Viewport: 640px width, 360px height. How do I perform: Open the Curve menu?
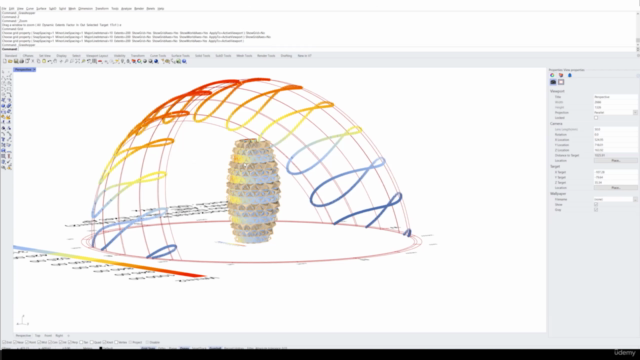click(30, 9)
